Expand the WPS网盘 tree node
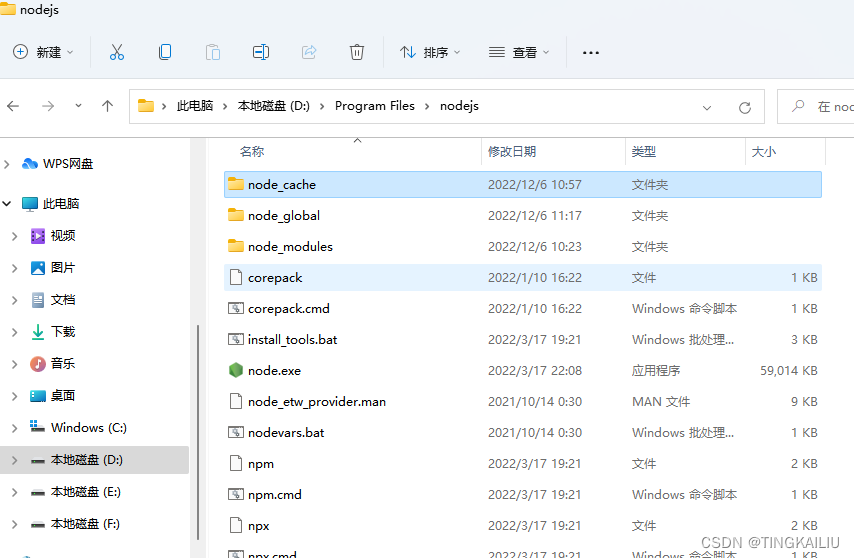The width and height of the screenshot is (854, 558). pos(7,164)
